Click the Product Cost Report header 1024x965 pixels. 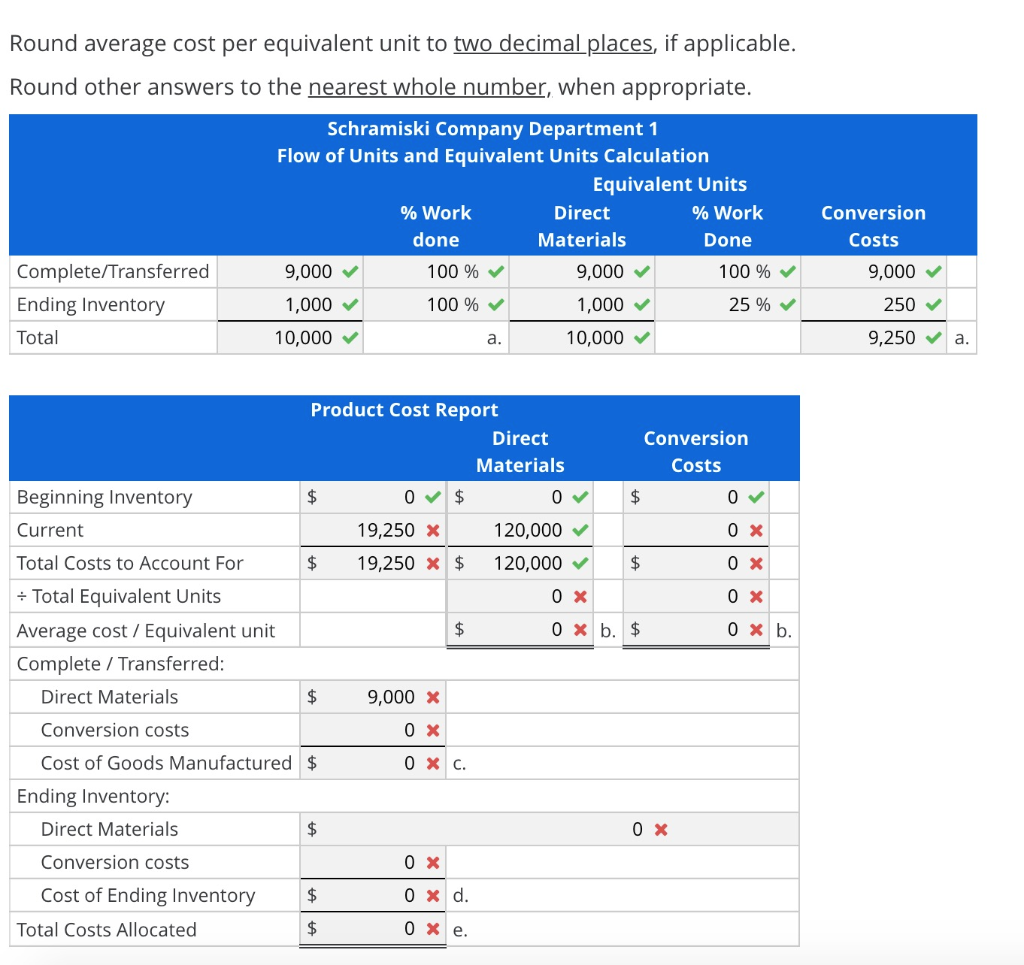pyautogui.click(x=404, y=409)
